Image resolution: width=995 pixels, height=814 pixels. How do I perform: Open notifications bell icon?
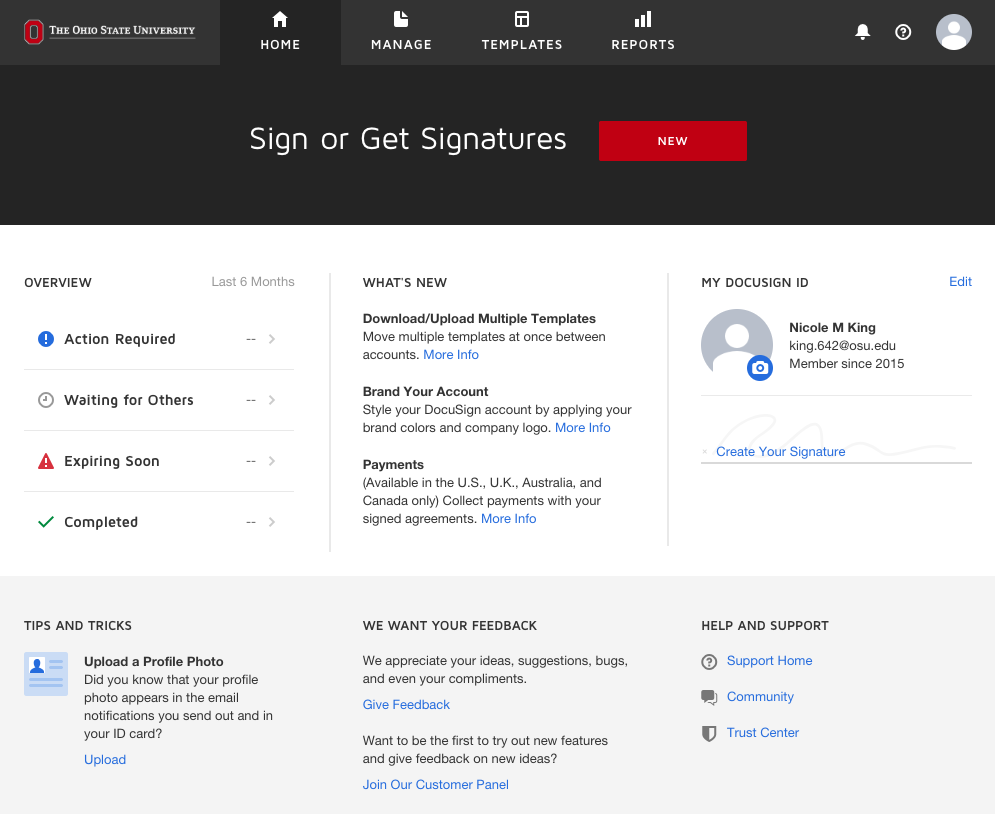click(862, 32)
